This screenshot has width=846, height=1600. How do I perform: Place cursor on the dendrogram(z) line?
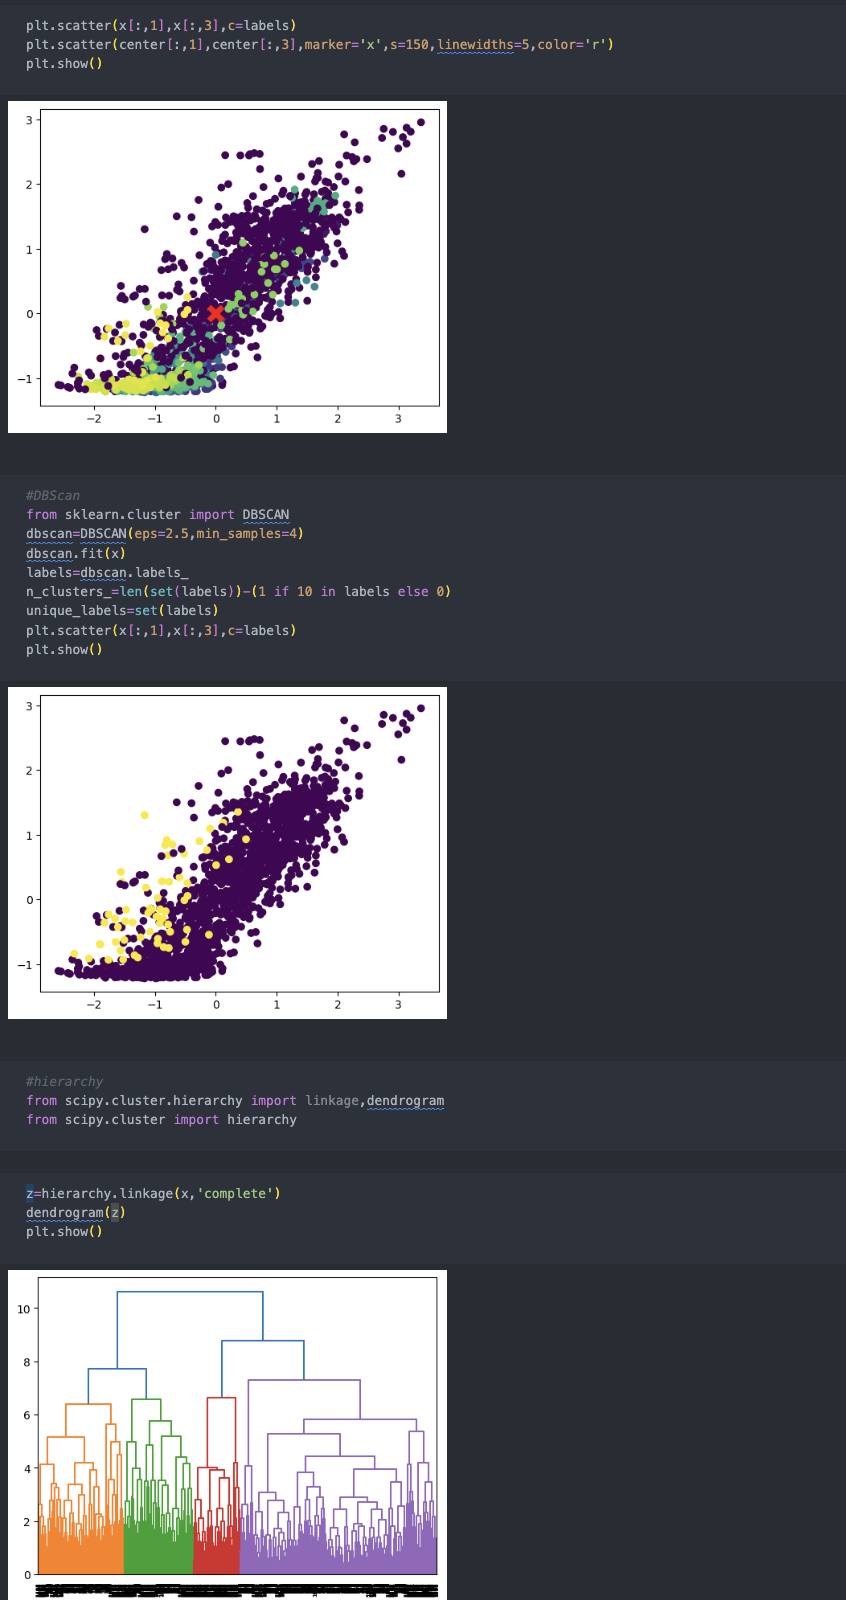click(x=76, y=1212)
